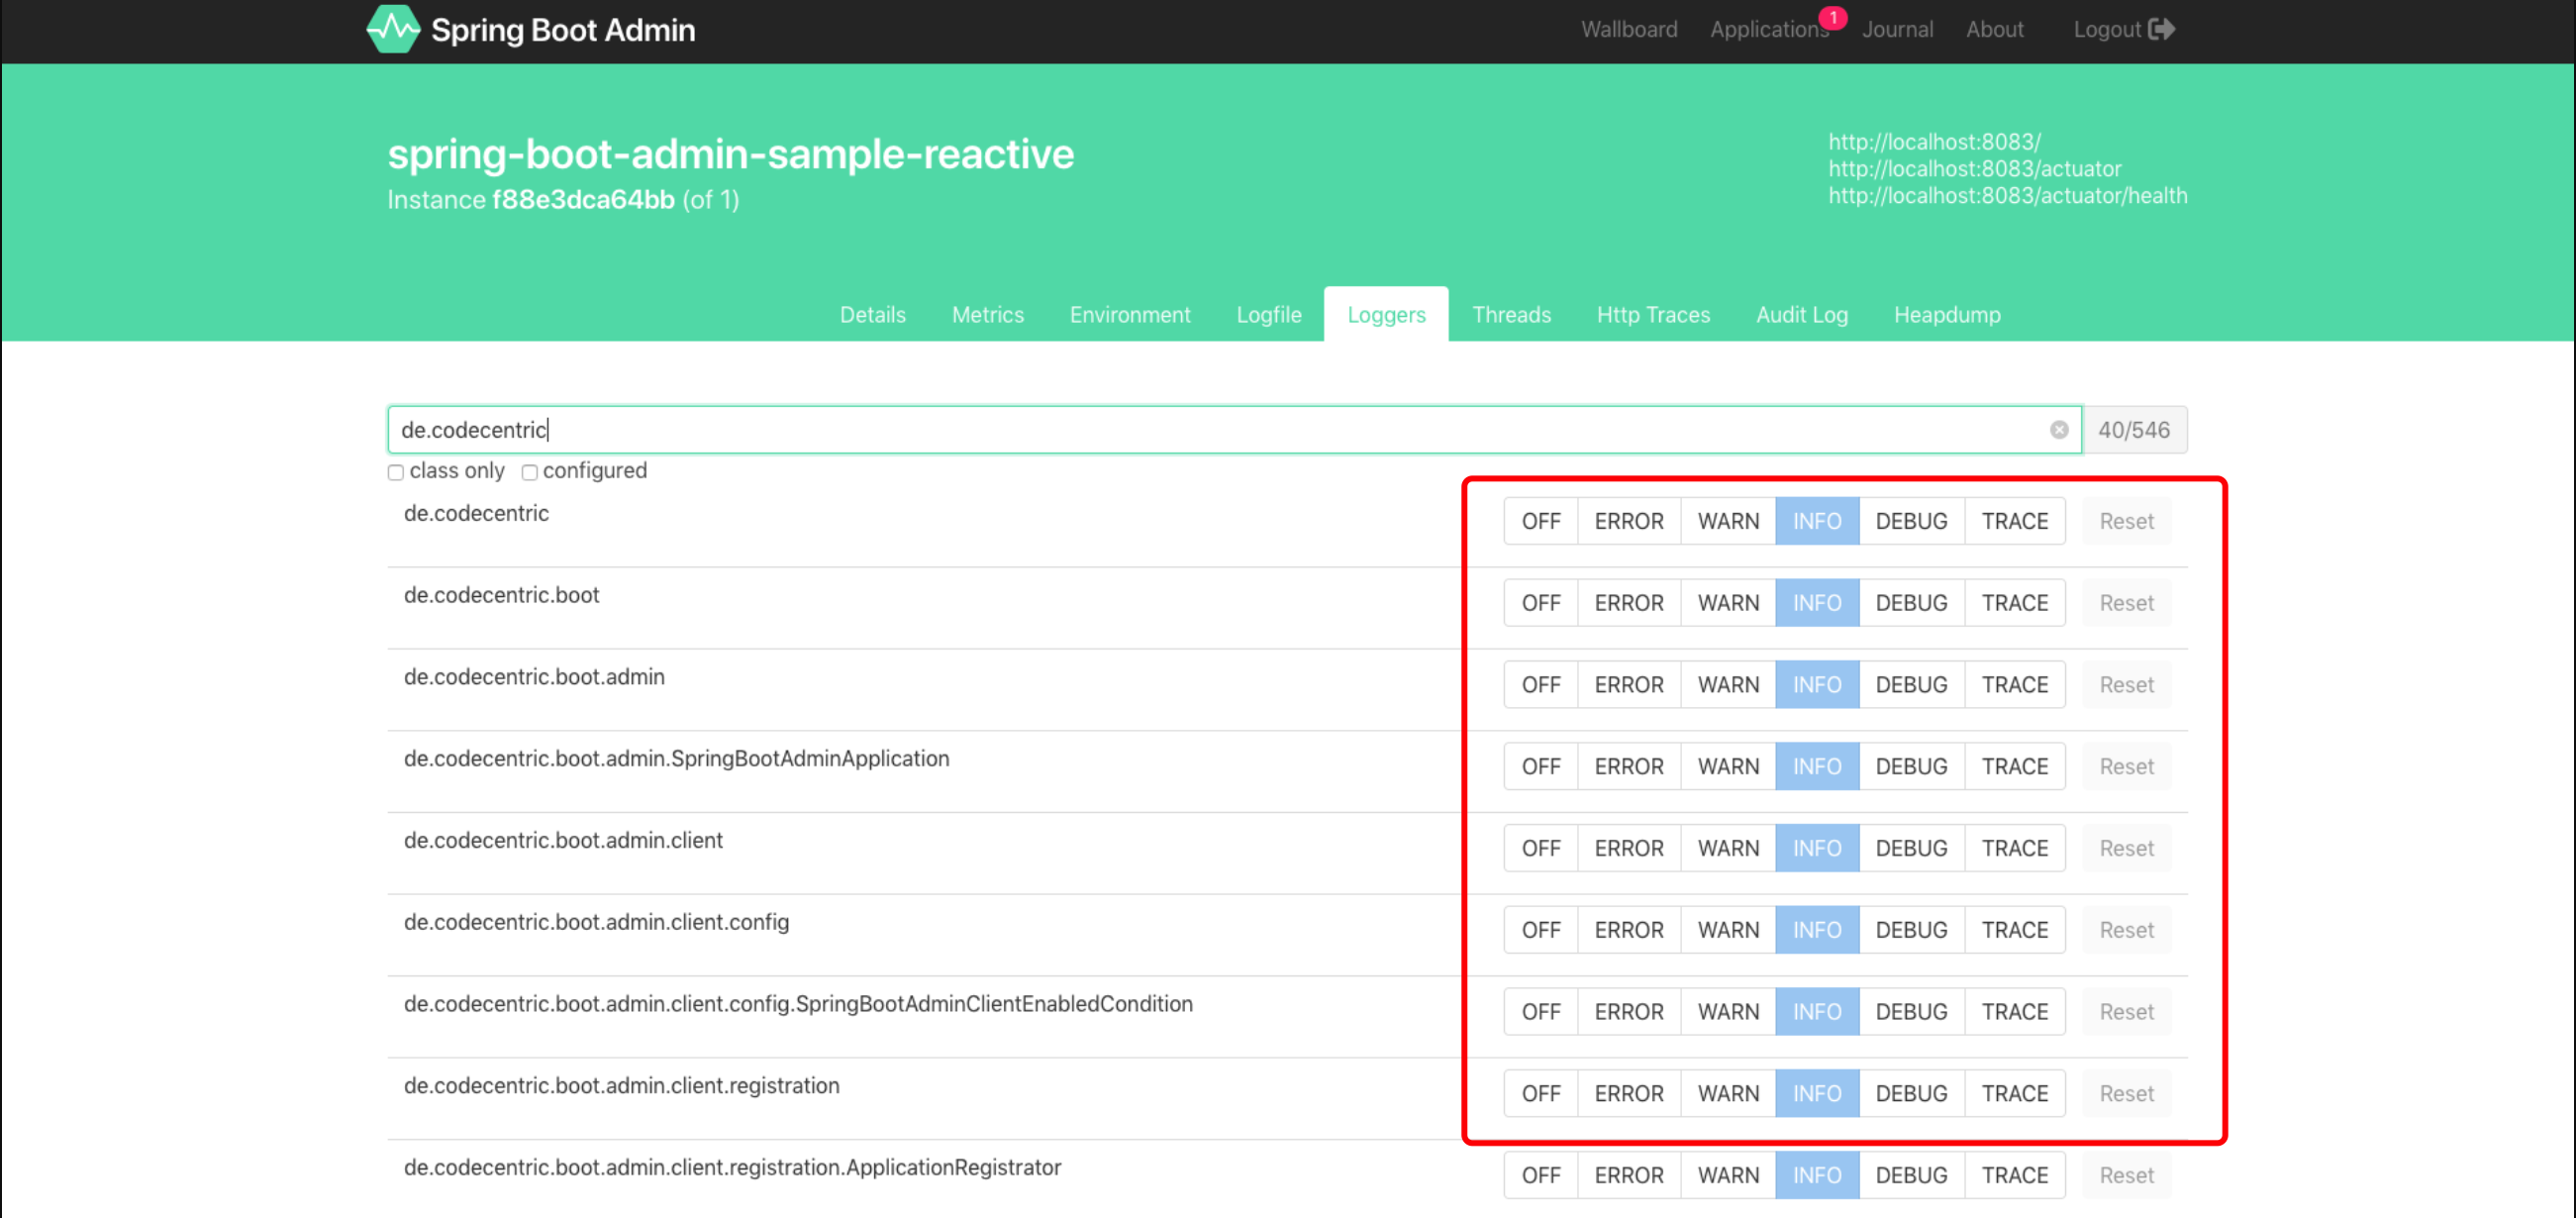2576x1218 pixels.
Task: Switch to the Logfile tab
Action: (x=1268, y=314)
